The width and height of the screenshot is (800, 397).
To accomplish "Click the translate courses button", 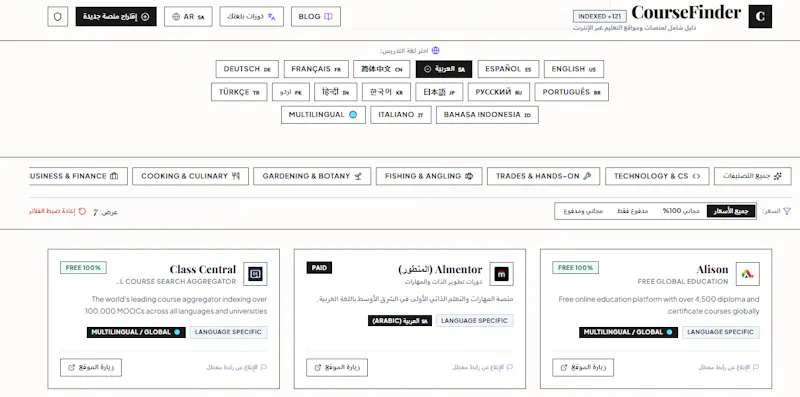I will point(252,16).
